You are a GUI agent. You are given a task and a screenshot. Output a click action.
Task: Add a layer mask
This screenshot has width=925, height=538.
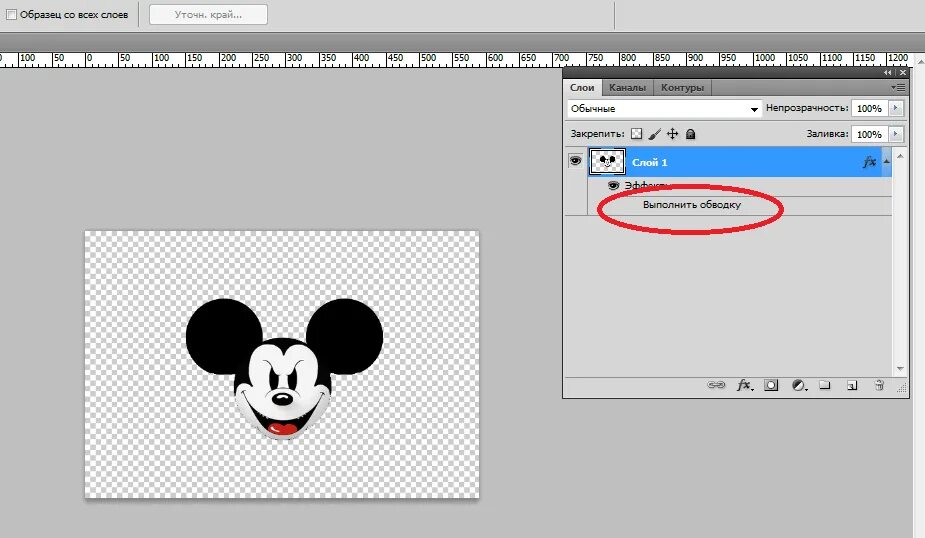(x=771, y=385)
